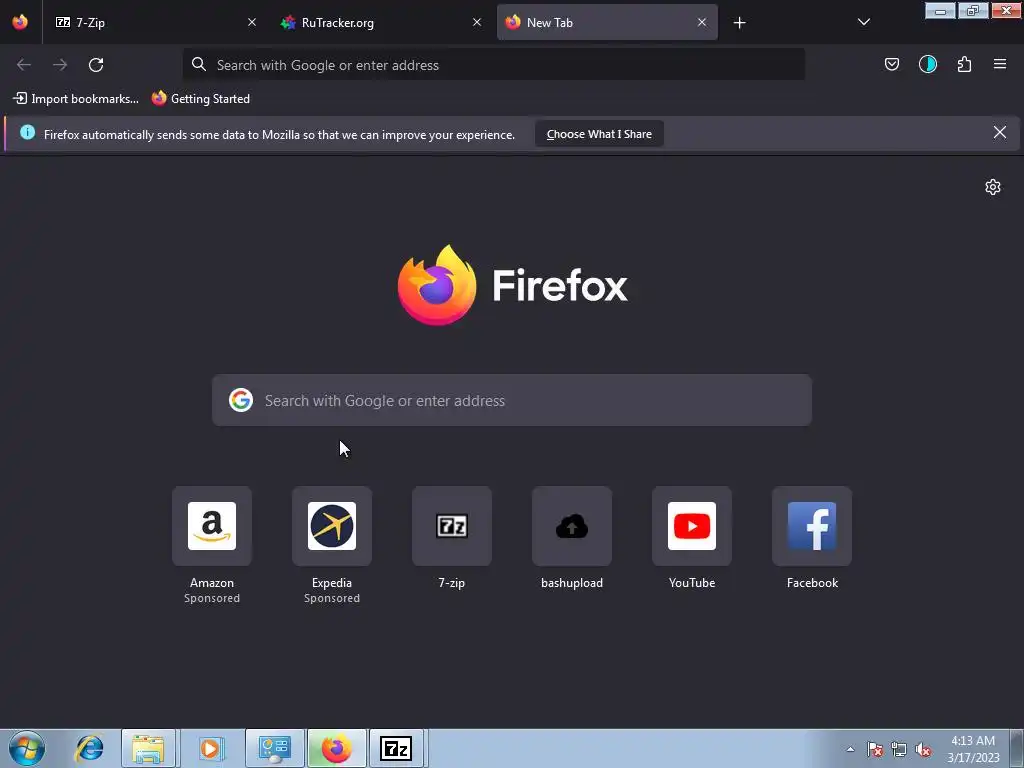Image resolution: width=1024 pixels, height=768 pixels.
Task: Close the RuTracker.org tab
Action: click(x=477, y=22)
